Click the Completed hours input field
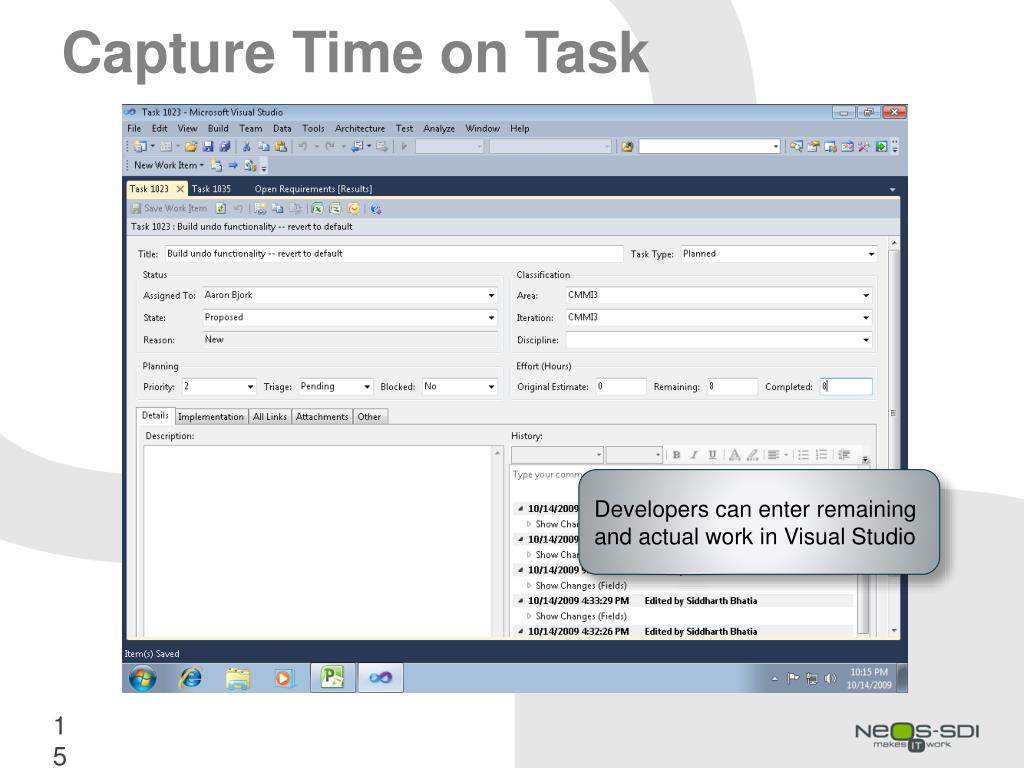The image size is (1024, 768). [x=846, y=387]
